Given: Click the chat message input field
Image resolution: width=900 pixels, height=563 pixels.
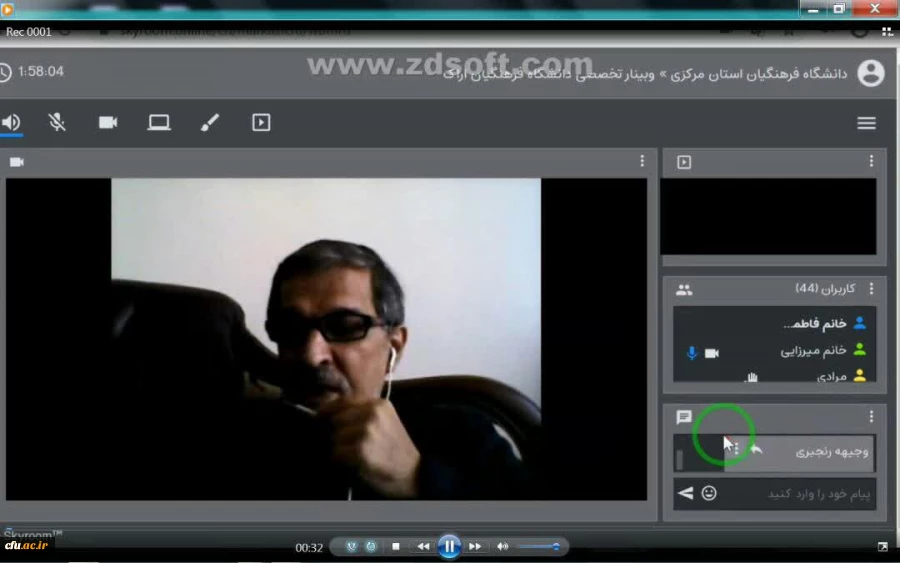Looking at the screenshot, I should [x=800, y=494].
